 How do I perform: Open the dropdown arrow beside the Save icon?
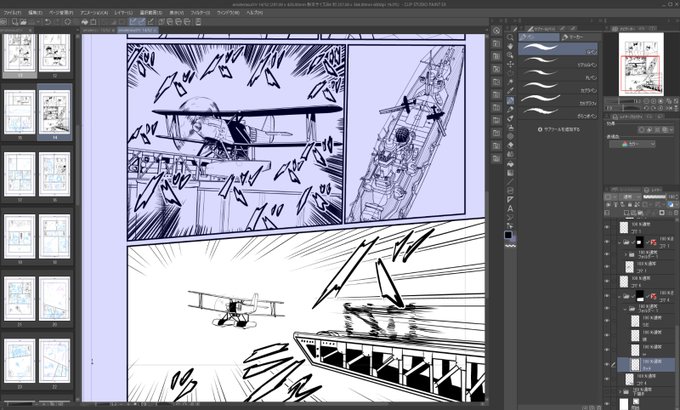coord(37,22)
